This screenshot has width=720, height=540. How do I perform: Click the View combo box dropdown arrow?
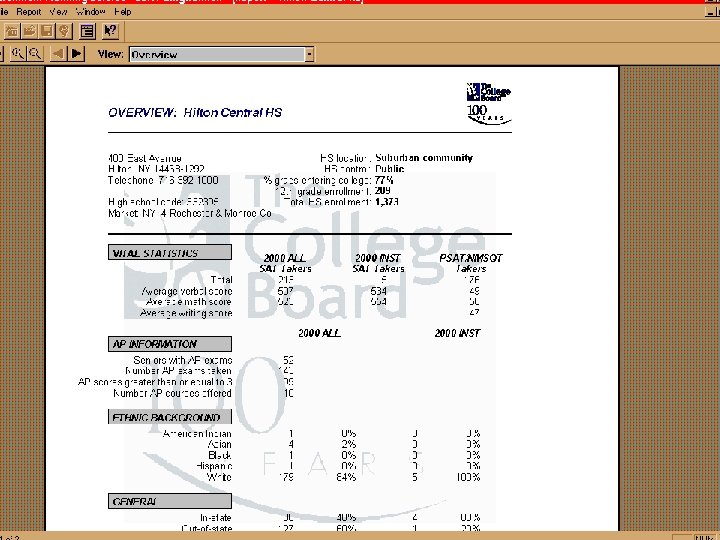click(x=309, y=54)
